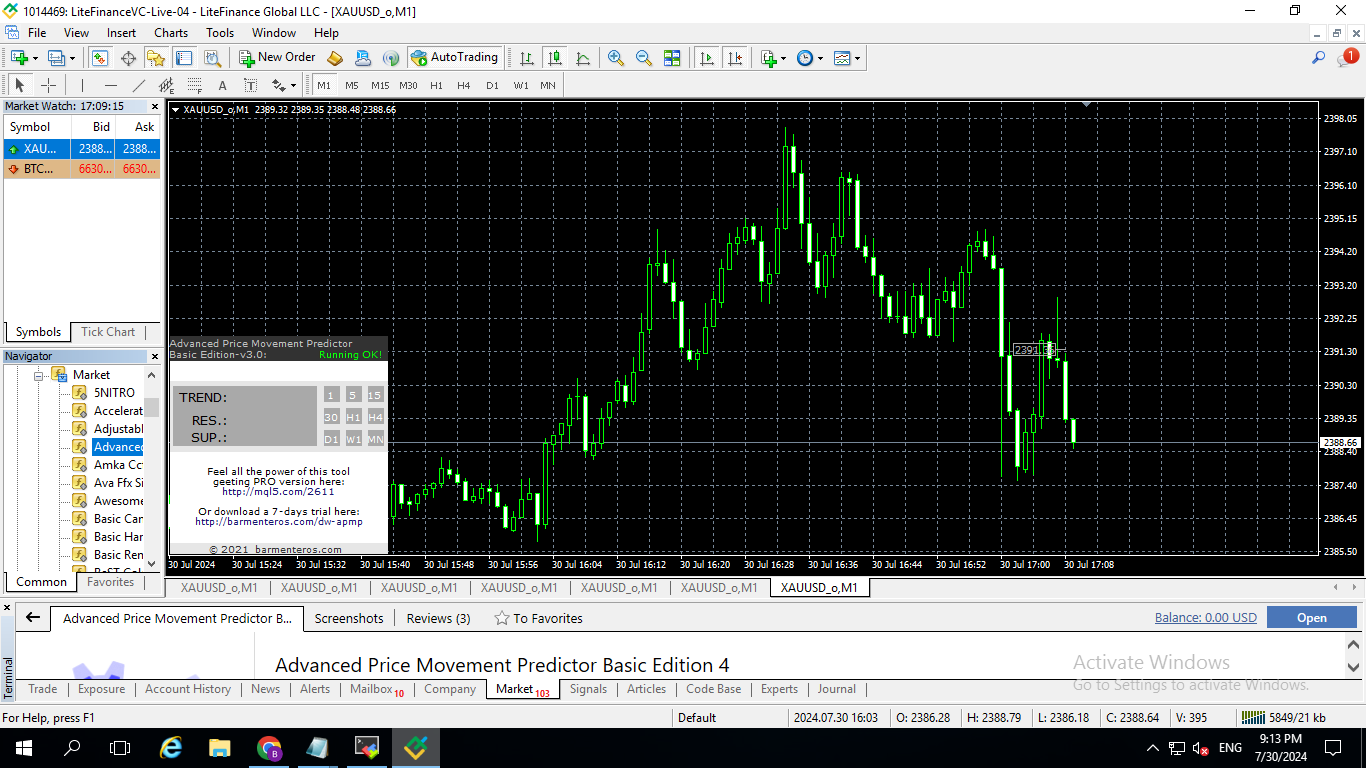Viewport: 1366px width, 768px height.
Task: Open the Charts menu
Action: click(171, 33)
